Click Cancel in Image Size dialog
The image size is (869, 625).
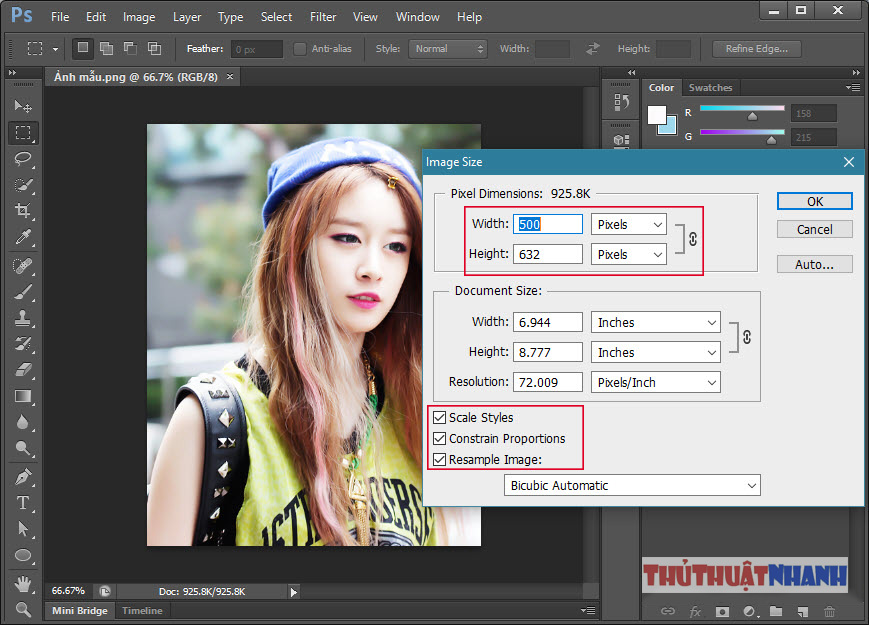click(x=814, y=229)
